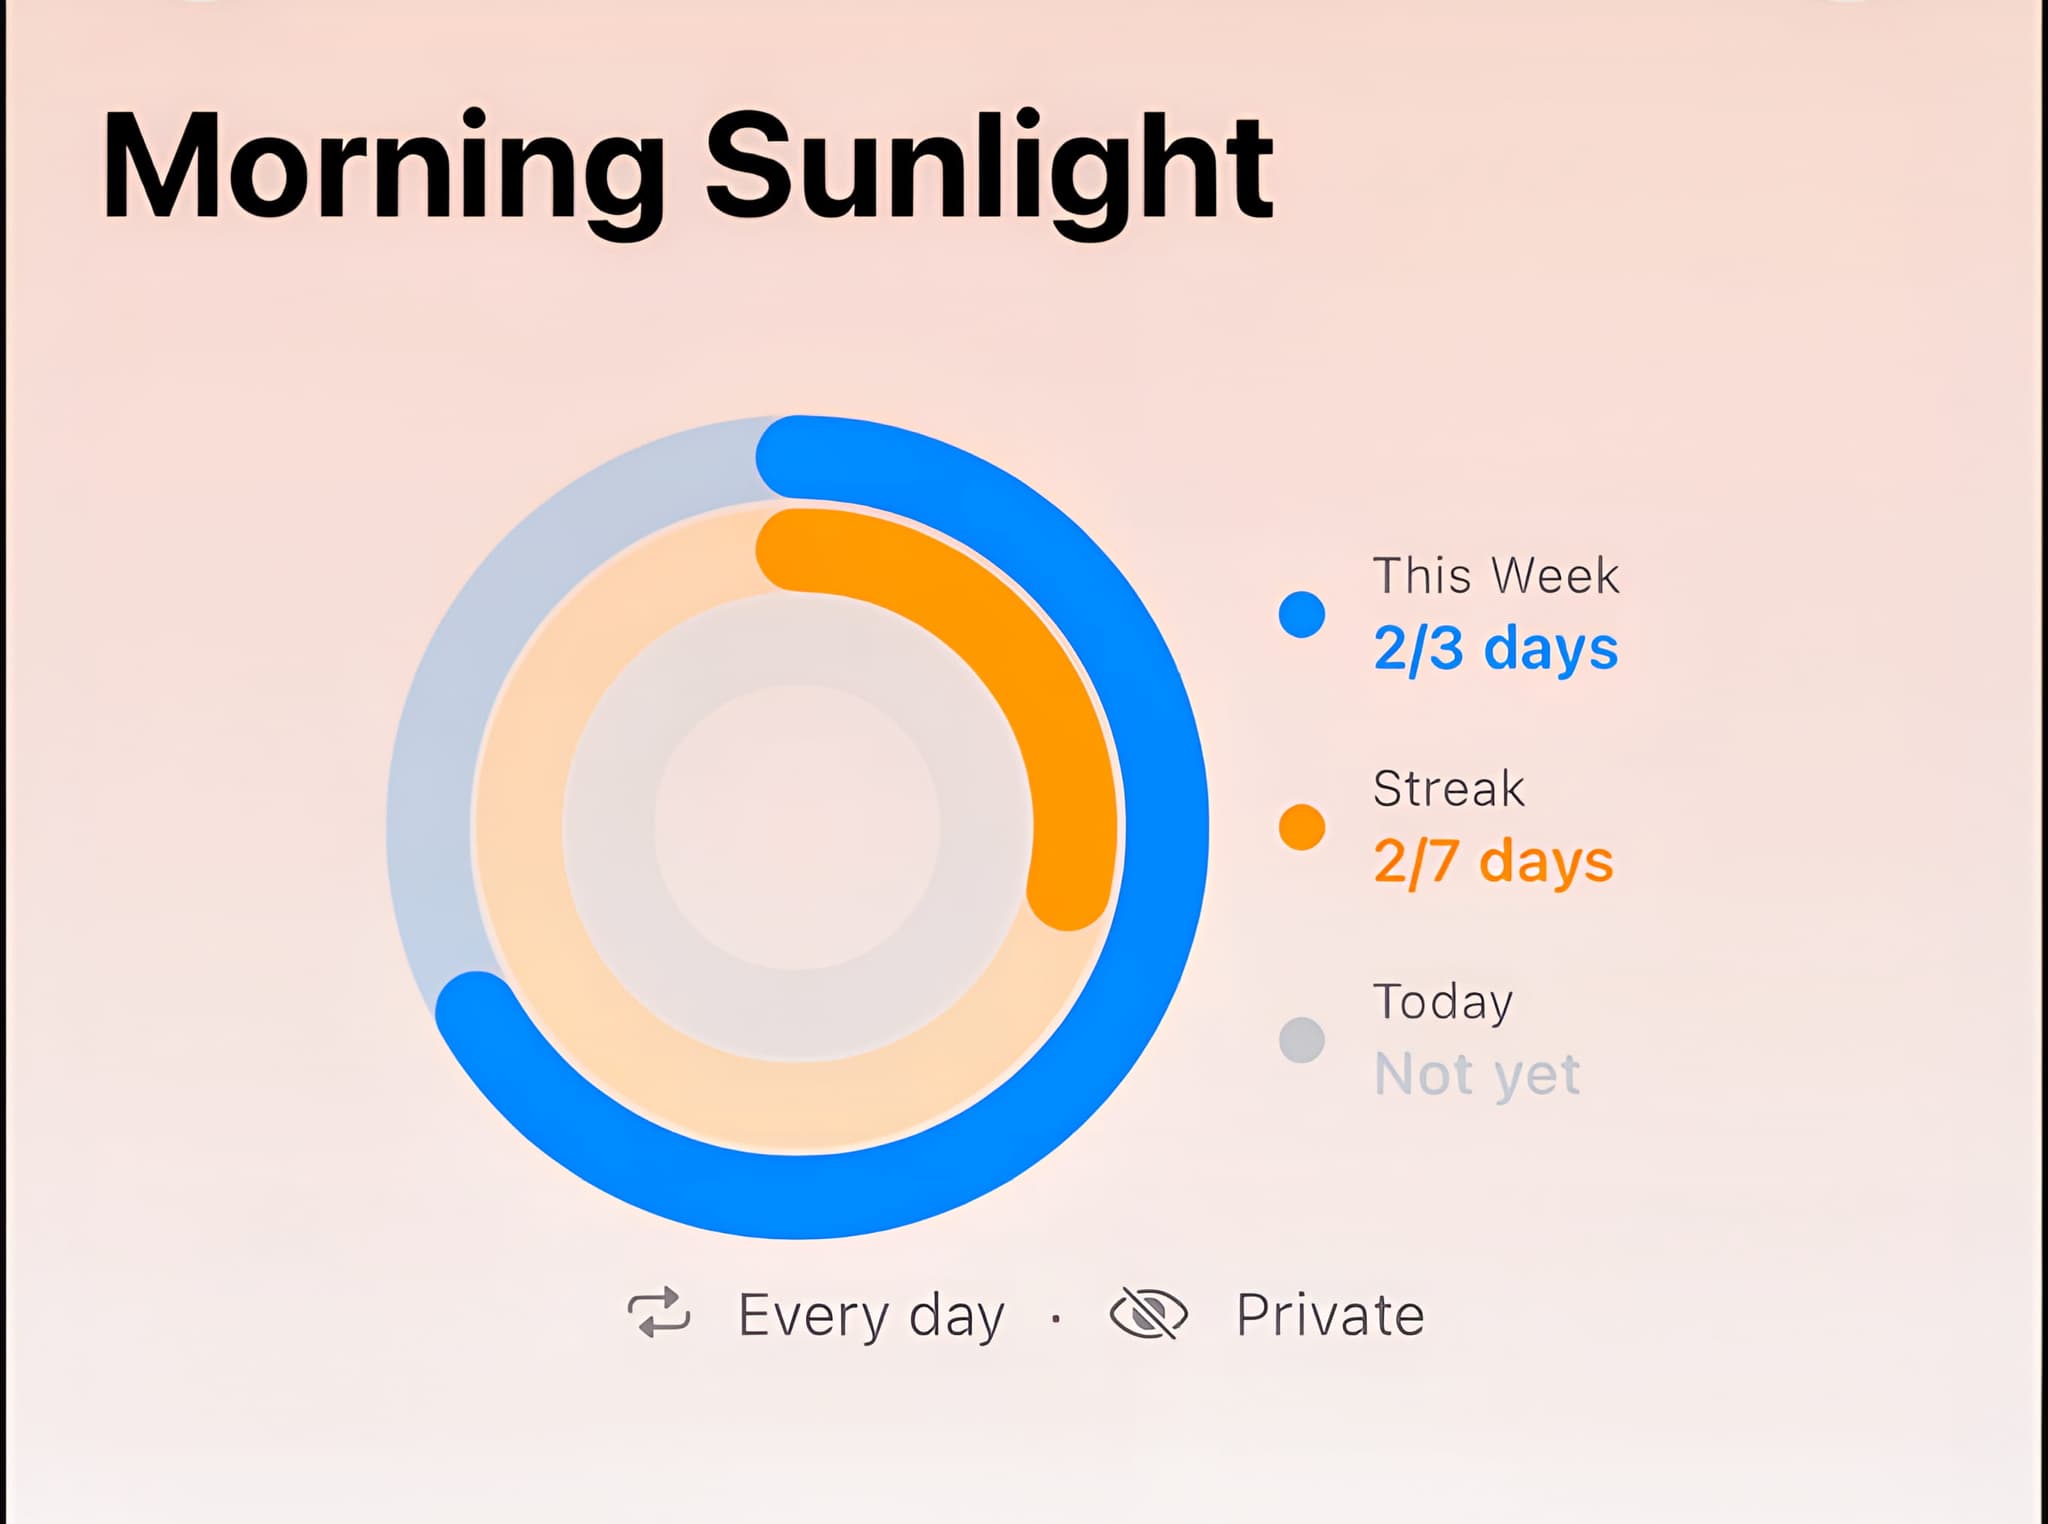Click the Morning Sunlight title
Viewport: 2048px width, 1524px height.
[688, 168]
